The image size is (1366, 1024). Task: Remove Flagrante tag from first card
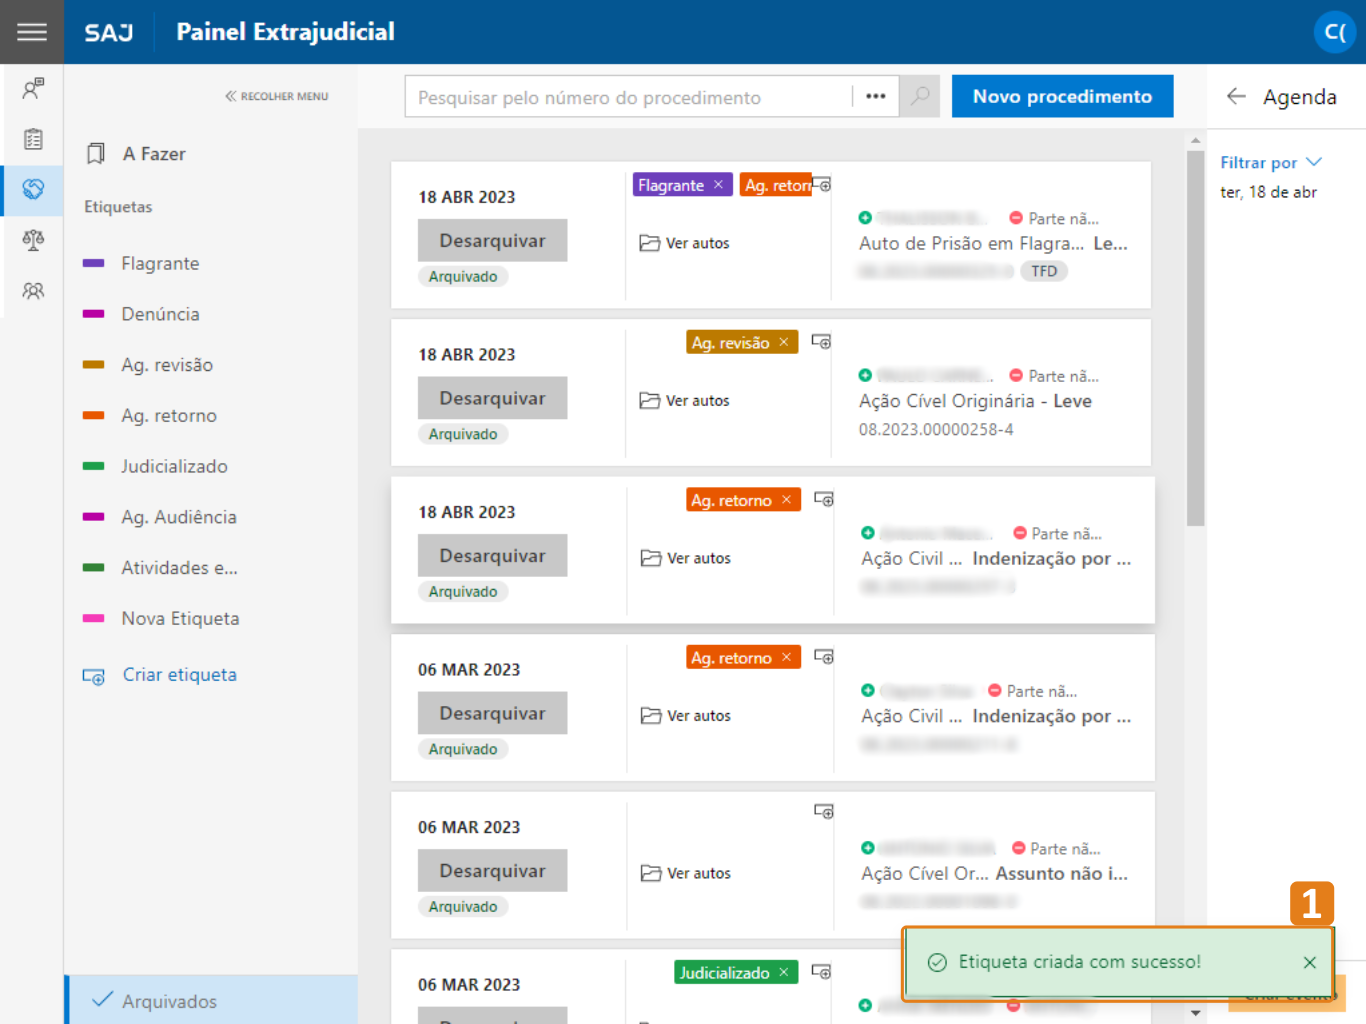coord(718,185)
